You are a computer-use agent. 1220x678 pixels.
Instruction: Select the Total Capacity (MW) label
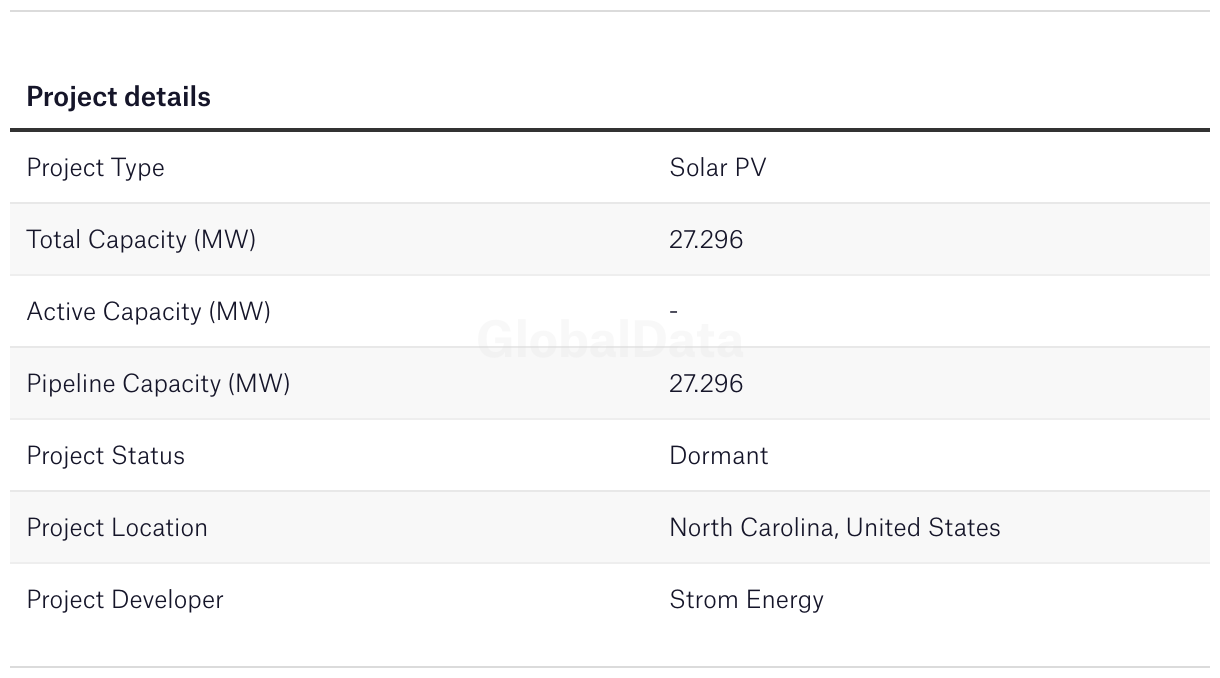[141, 240]
